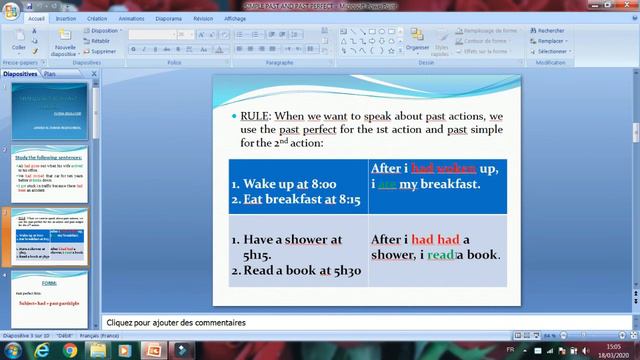
Task: Open the Sélectionner menu
Action: pos(551,51)
